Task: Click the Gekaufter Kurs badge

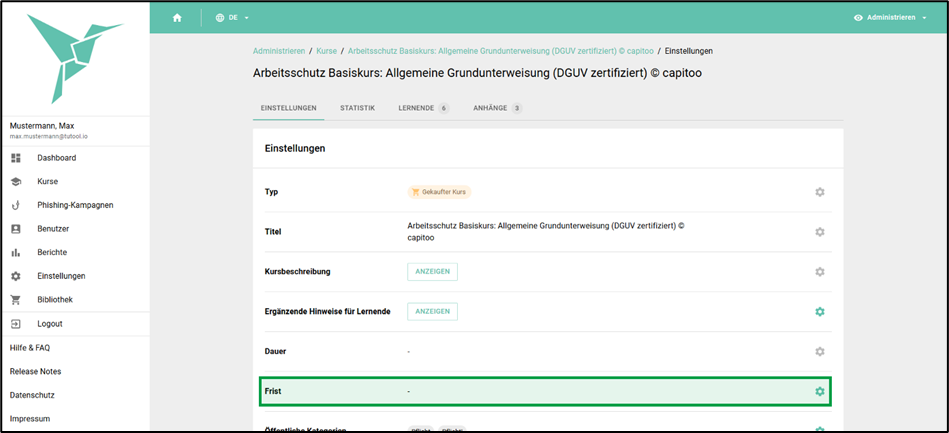Action: 439,192
